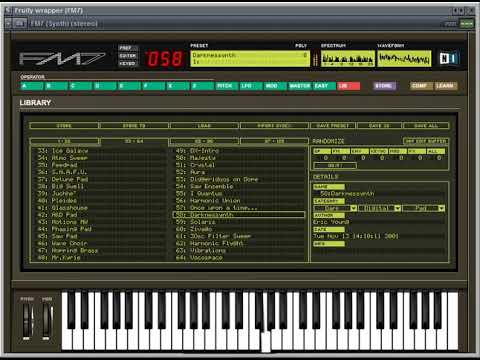
Task: Open Operator E page
Action: (x=129, y=86)
